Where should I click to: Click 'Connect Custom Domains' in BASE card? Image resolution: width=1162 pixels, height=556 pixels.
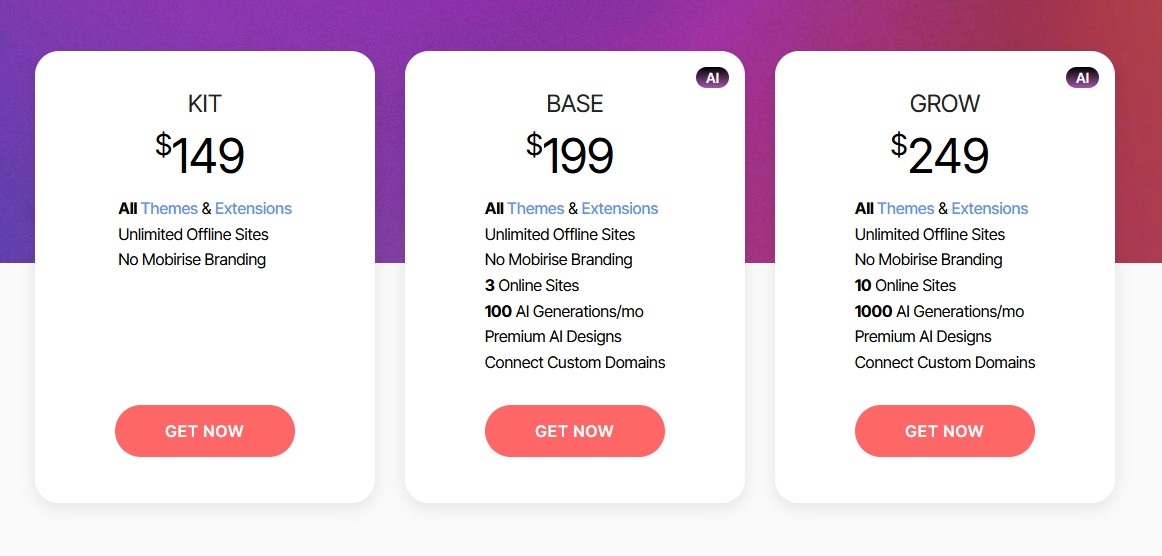575,363
